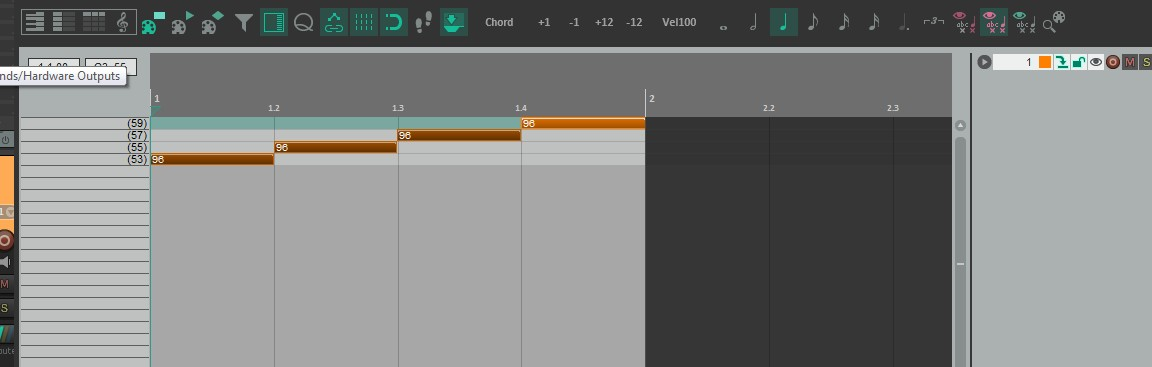Open the event filter funnel icon
The height and width of the screenshot is (367, 1152).
244,23
